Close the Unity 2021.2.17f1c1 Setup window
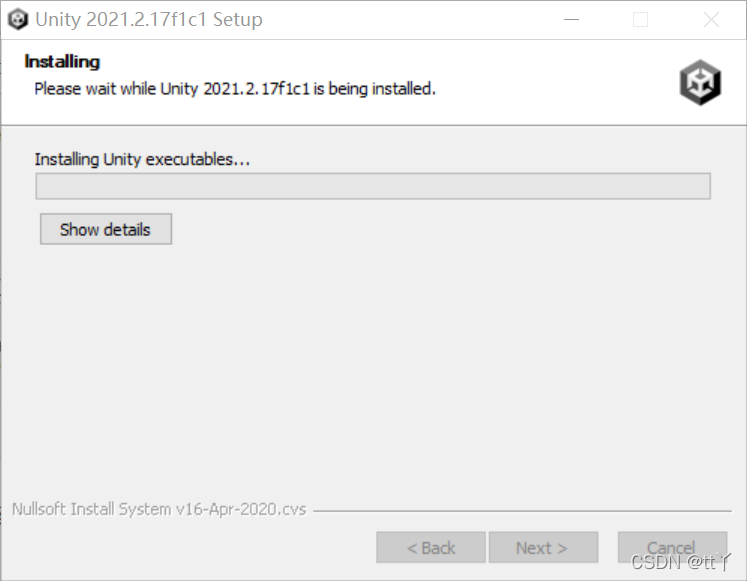The width and height of the screenshot is (747, 581). pyautogui.click(x=711, y=20)
